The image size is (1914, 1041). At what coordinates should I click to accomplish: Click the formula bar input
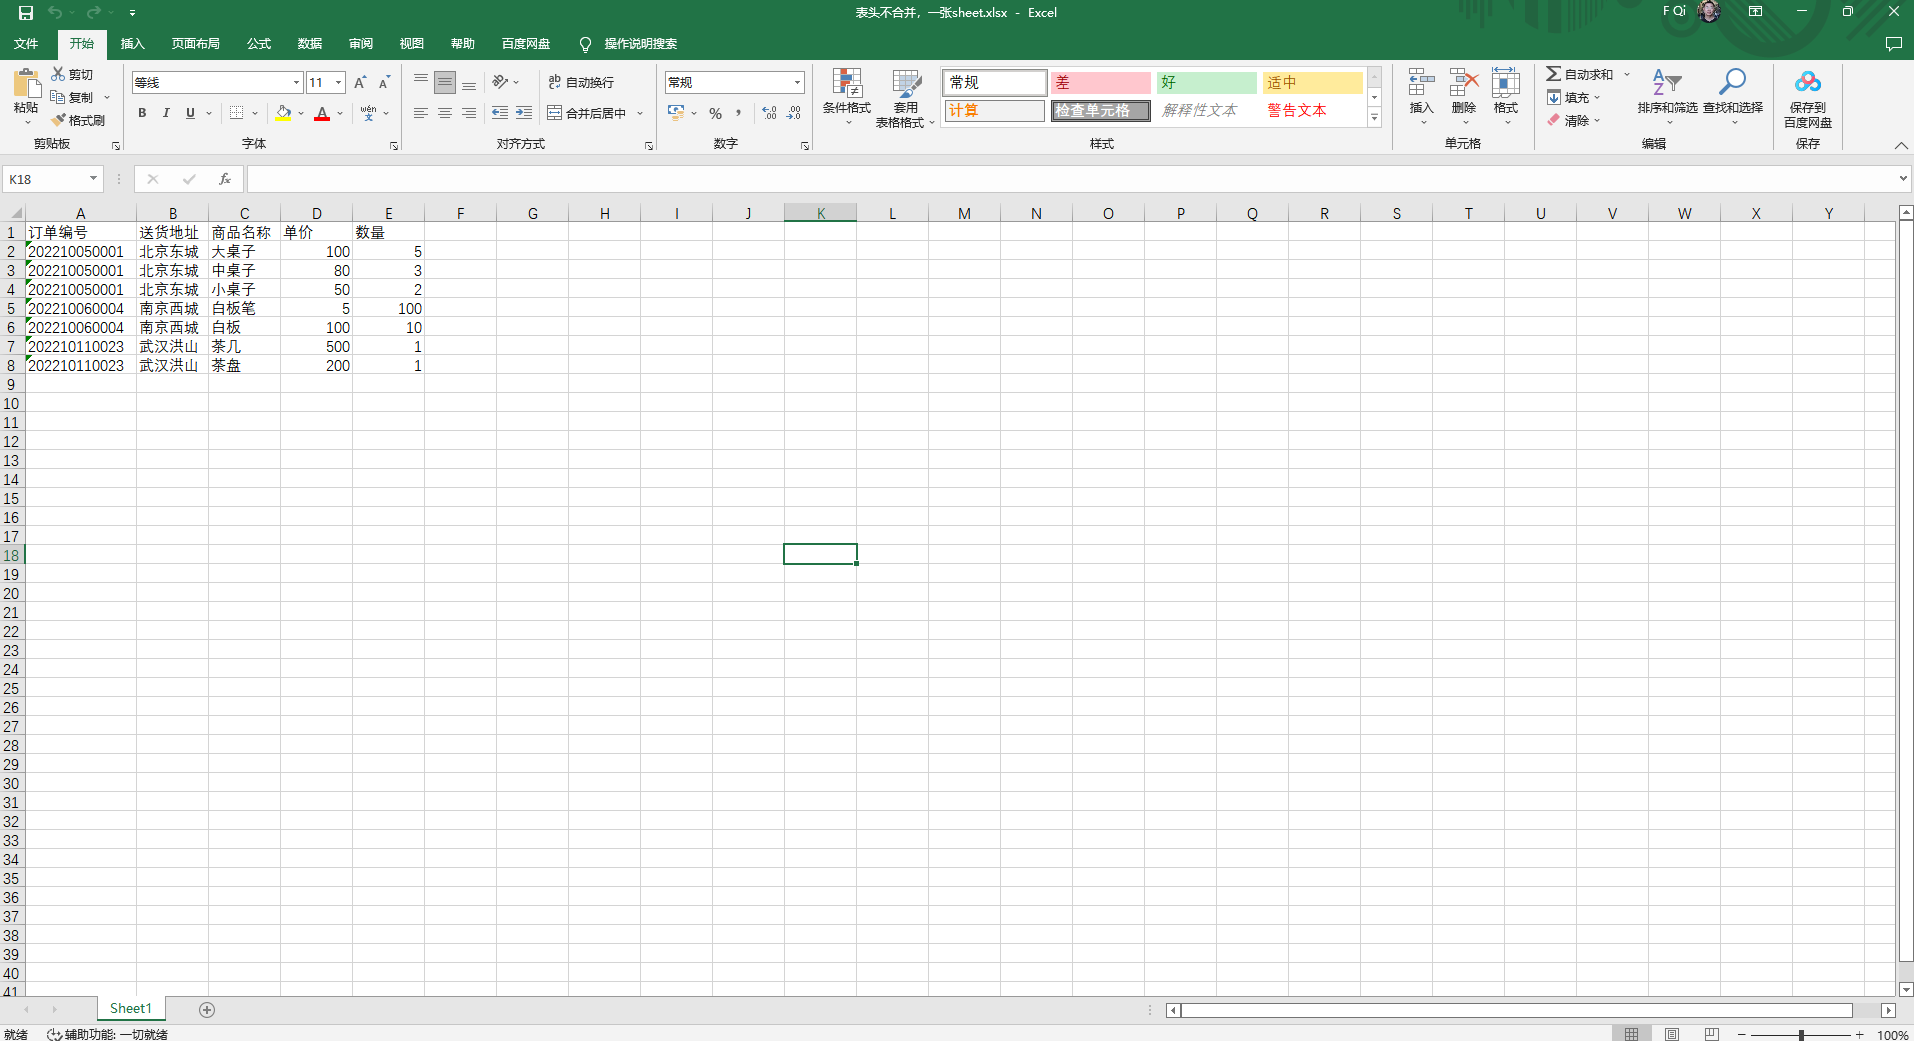[x=1071, y=179]
